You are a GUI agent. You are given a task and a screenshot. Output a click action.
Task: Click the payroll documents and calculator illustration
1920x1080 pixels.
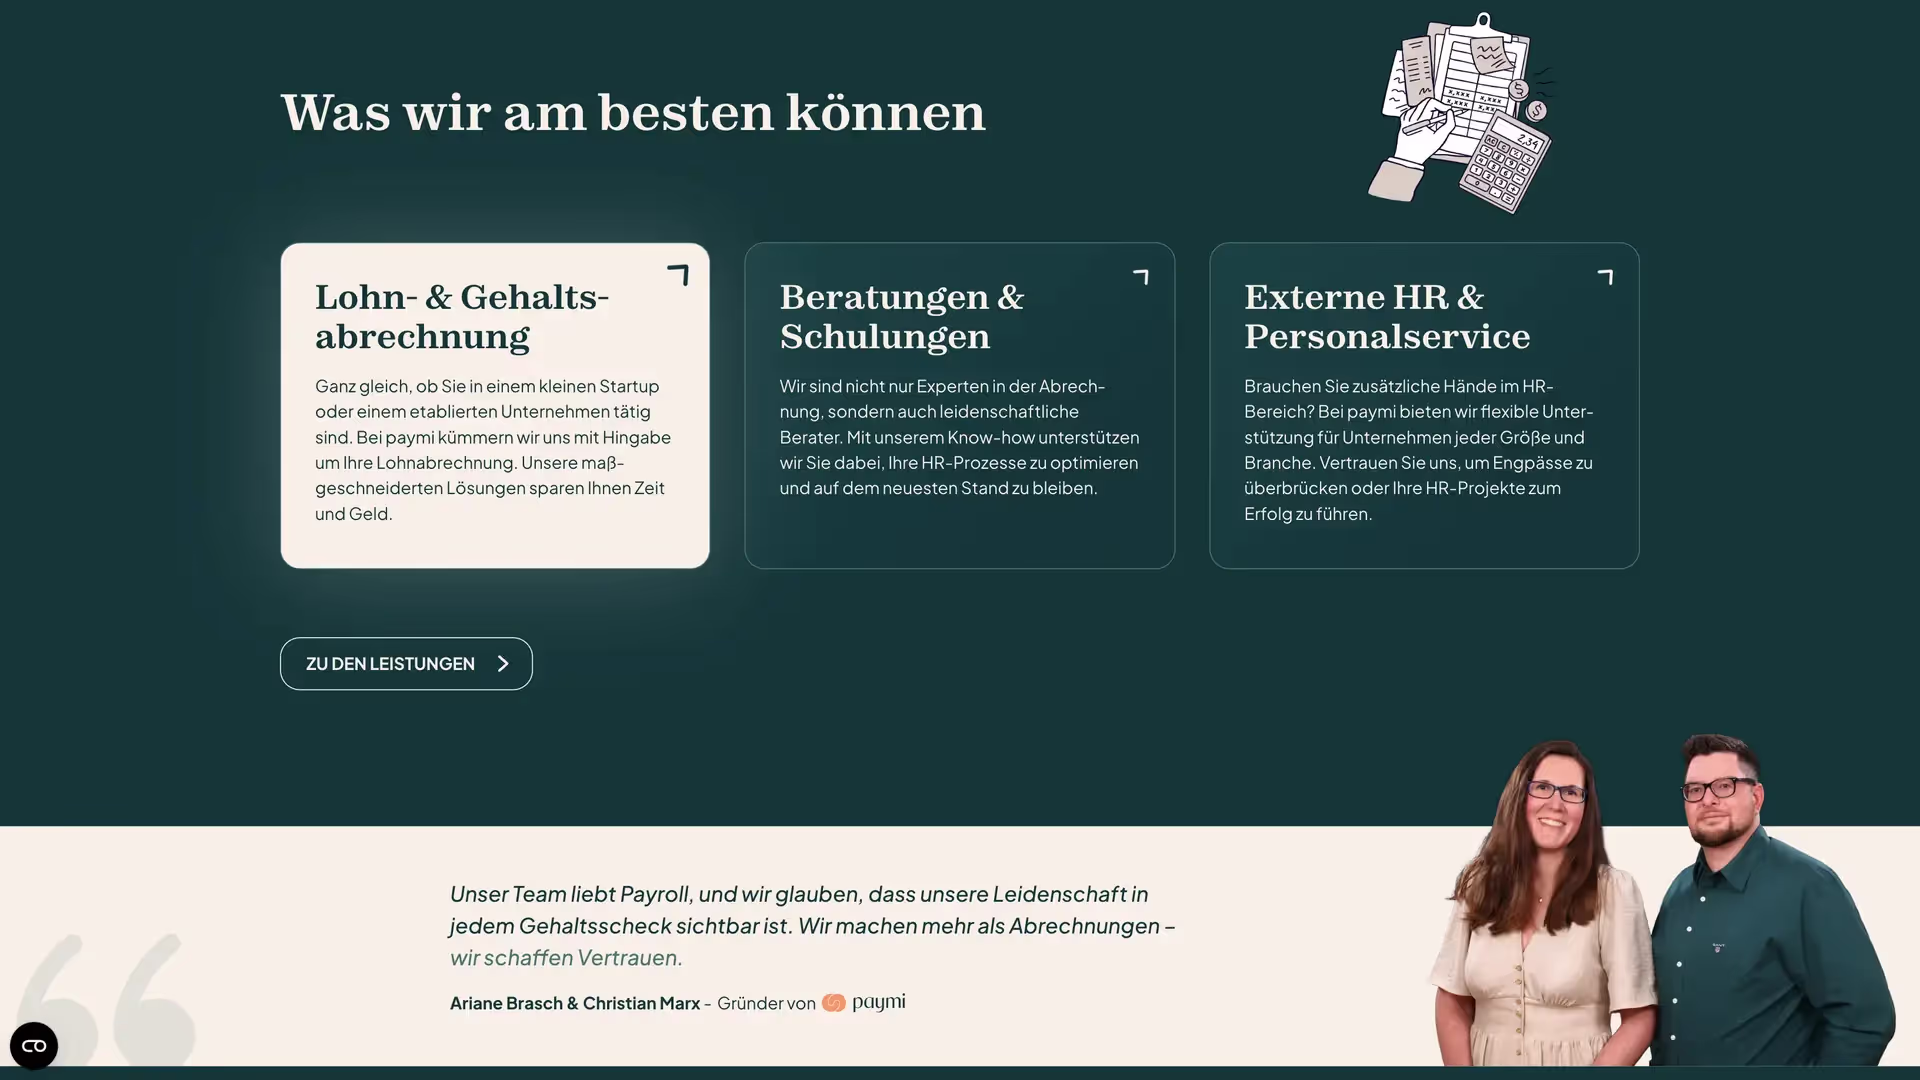coord(1461,113)
